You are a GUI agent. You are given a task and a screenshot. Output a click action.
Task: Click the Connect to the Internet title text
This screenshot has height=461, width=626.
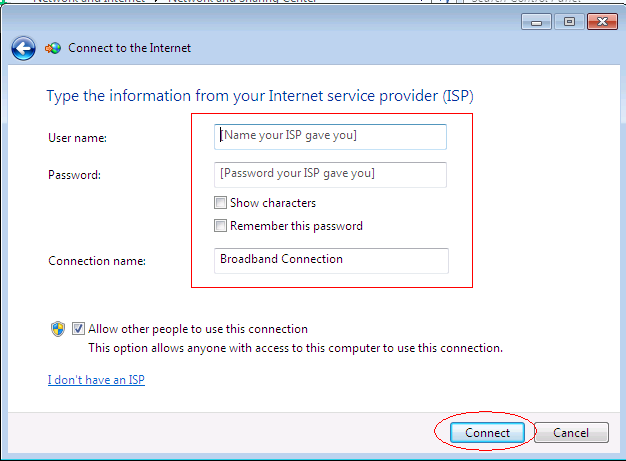[x=129, y=48]
